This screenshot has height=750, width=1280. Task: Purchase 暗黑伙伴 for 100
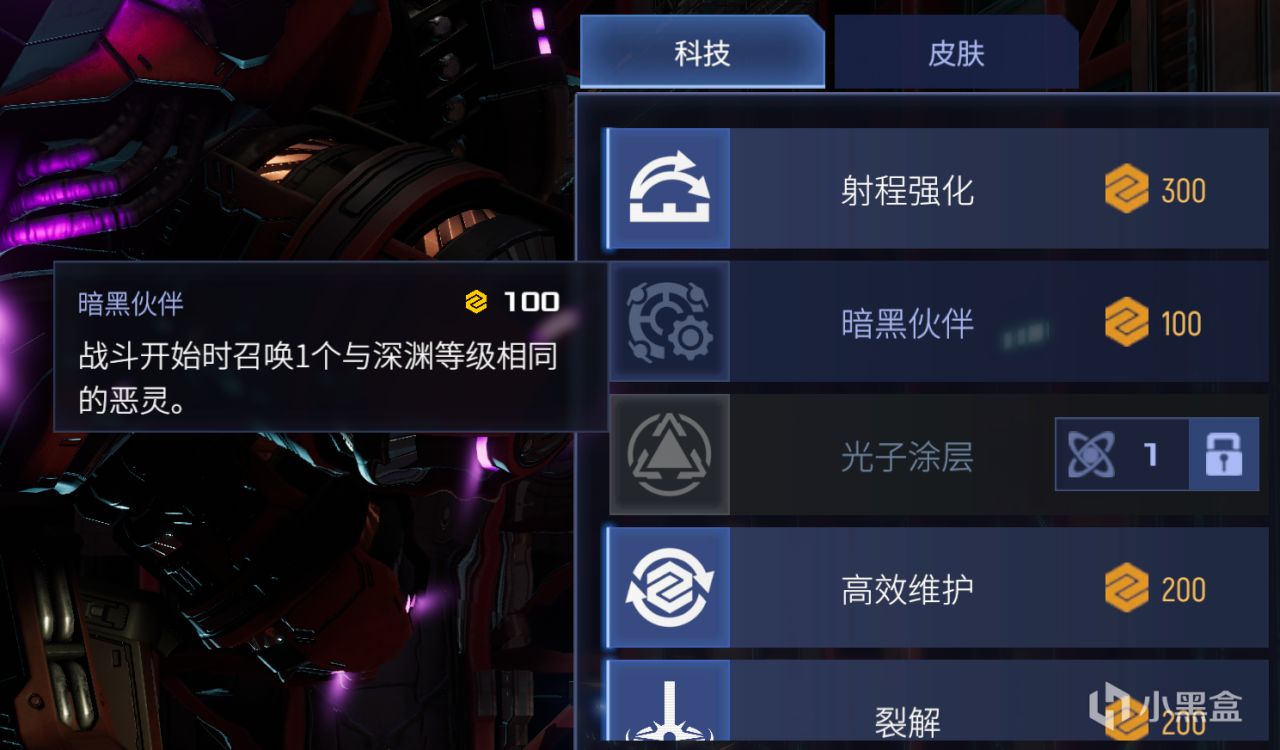point(1153,323)
